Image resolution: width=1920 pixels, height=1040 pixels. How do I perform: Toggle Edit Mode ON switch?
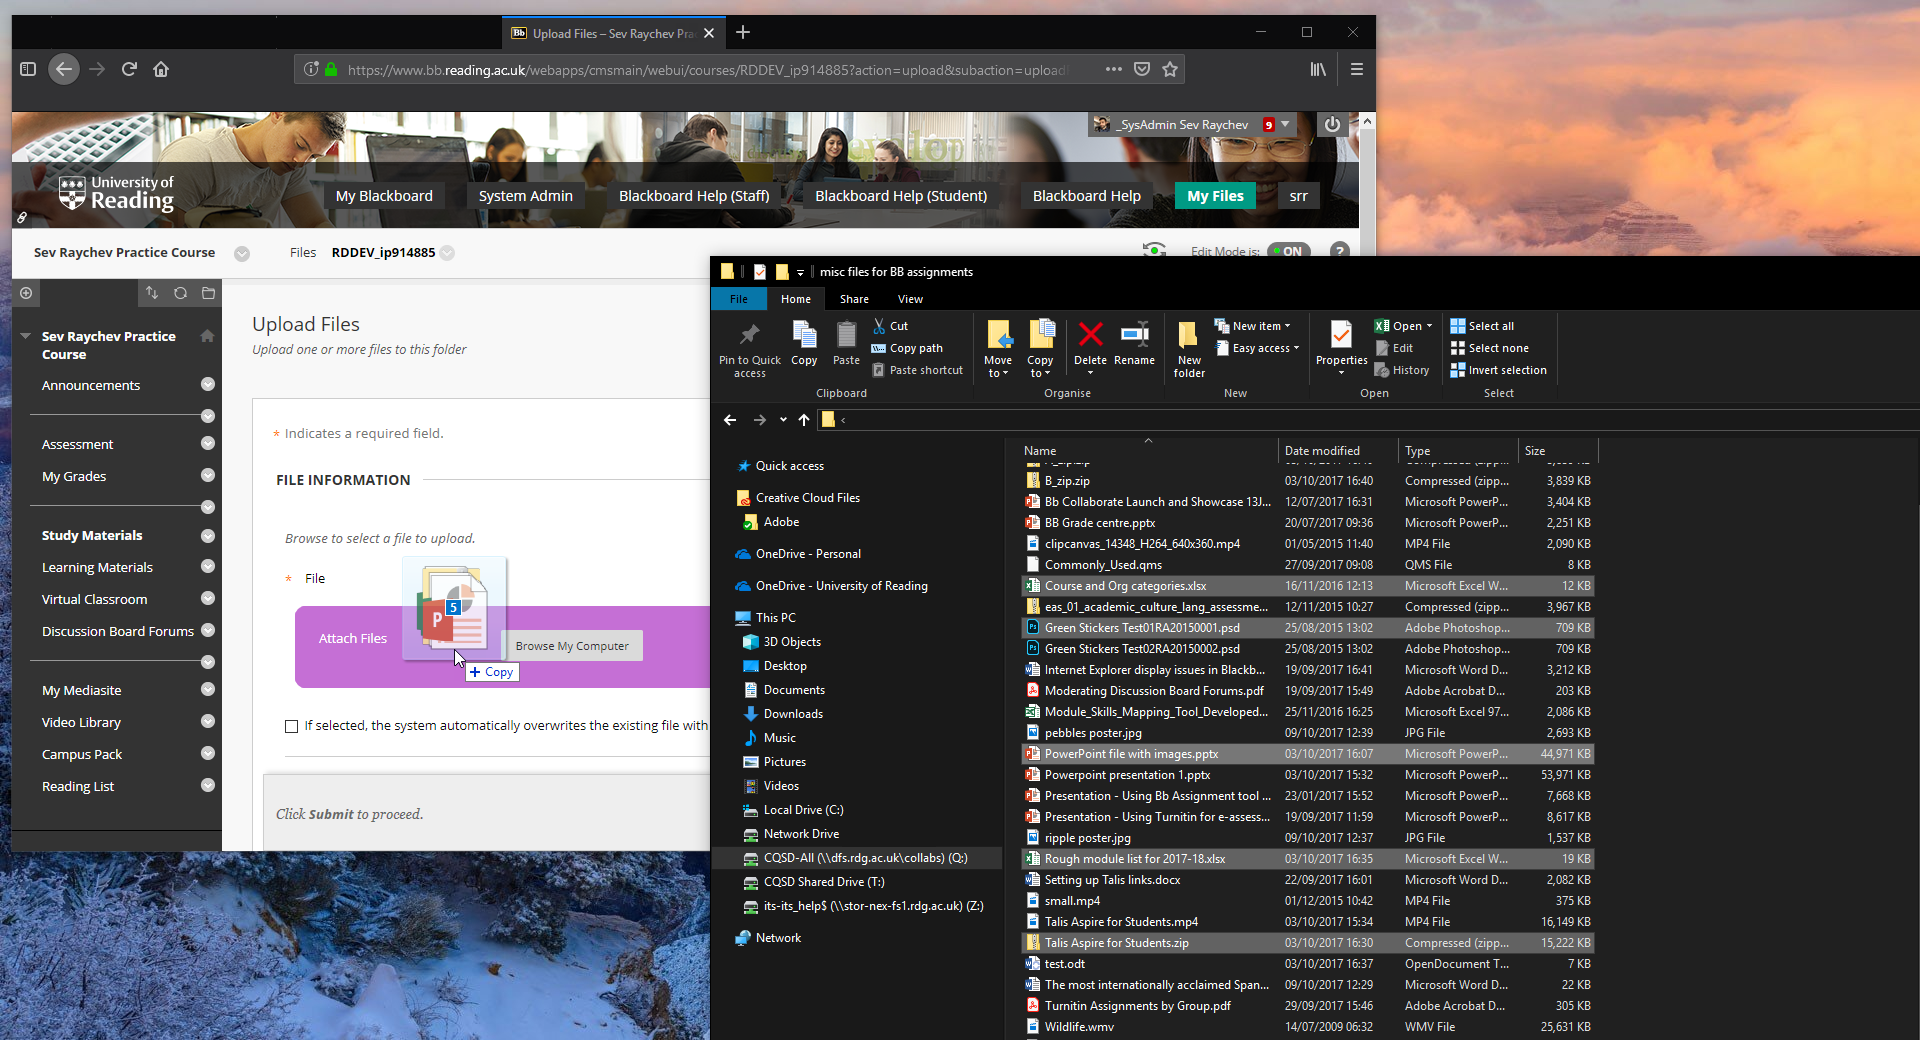tap(1288, 251)
